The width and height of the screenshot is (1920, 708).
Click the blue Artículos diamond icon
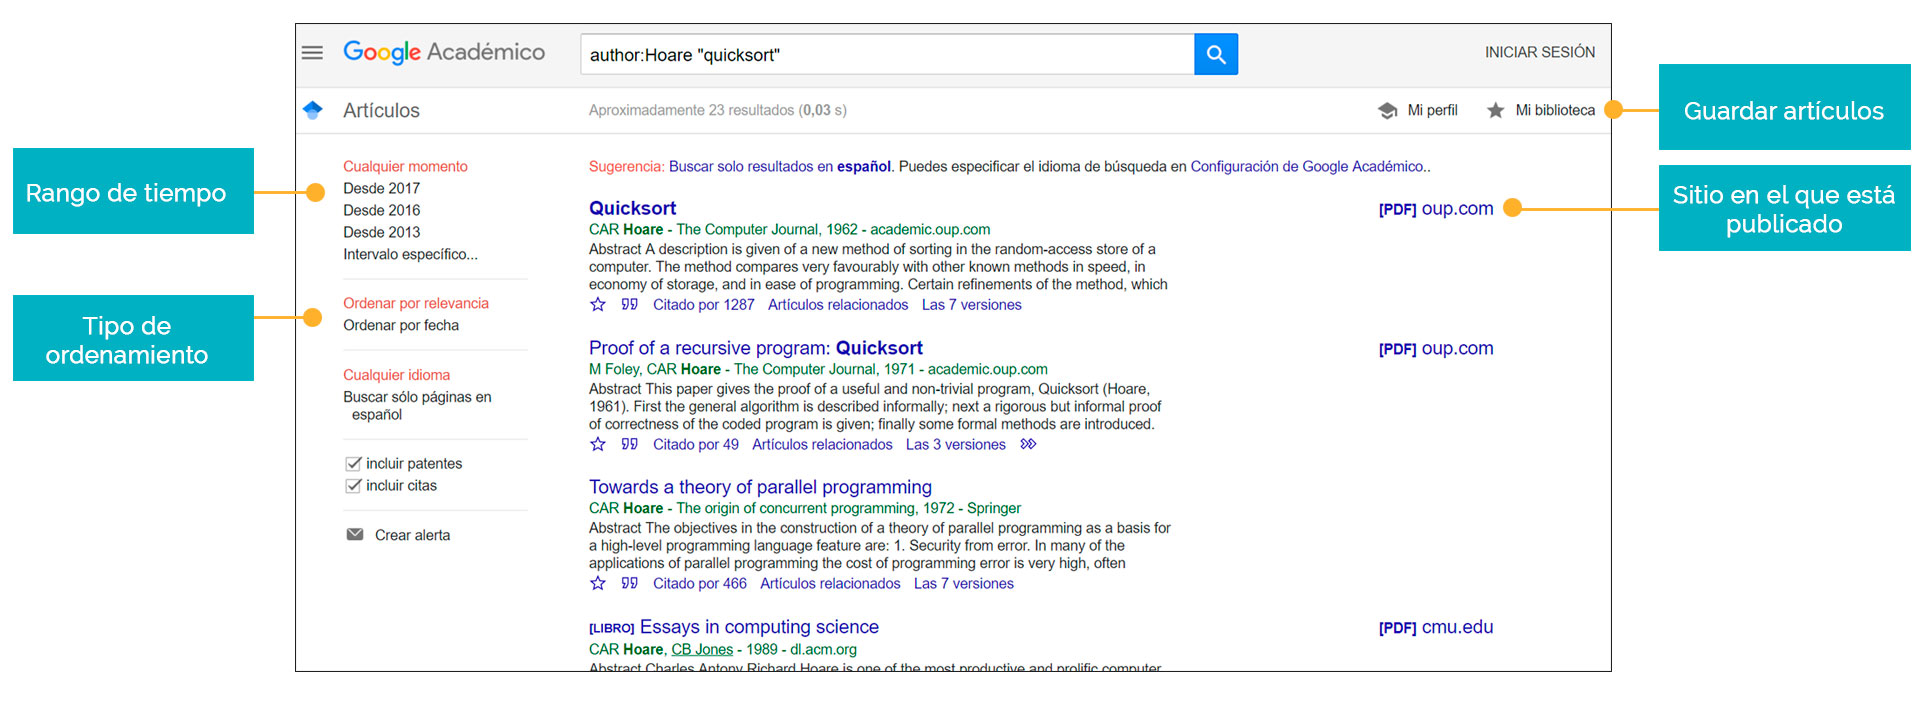[312, 110]
